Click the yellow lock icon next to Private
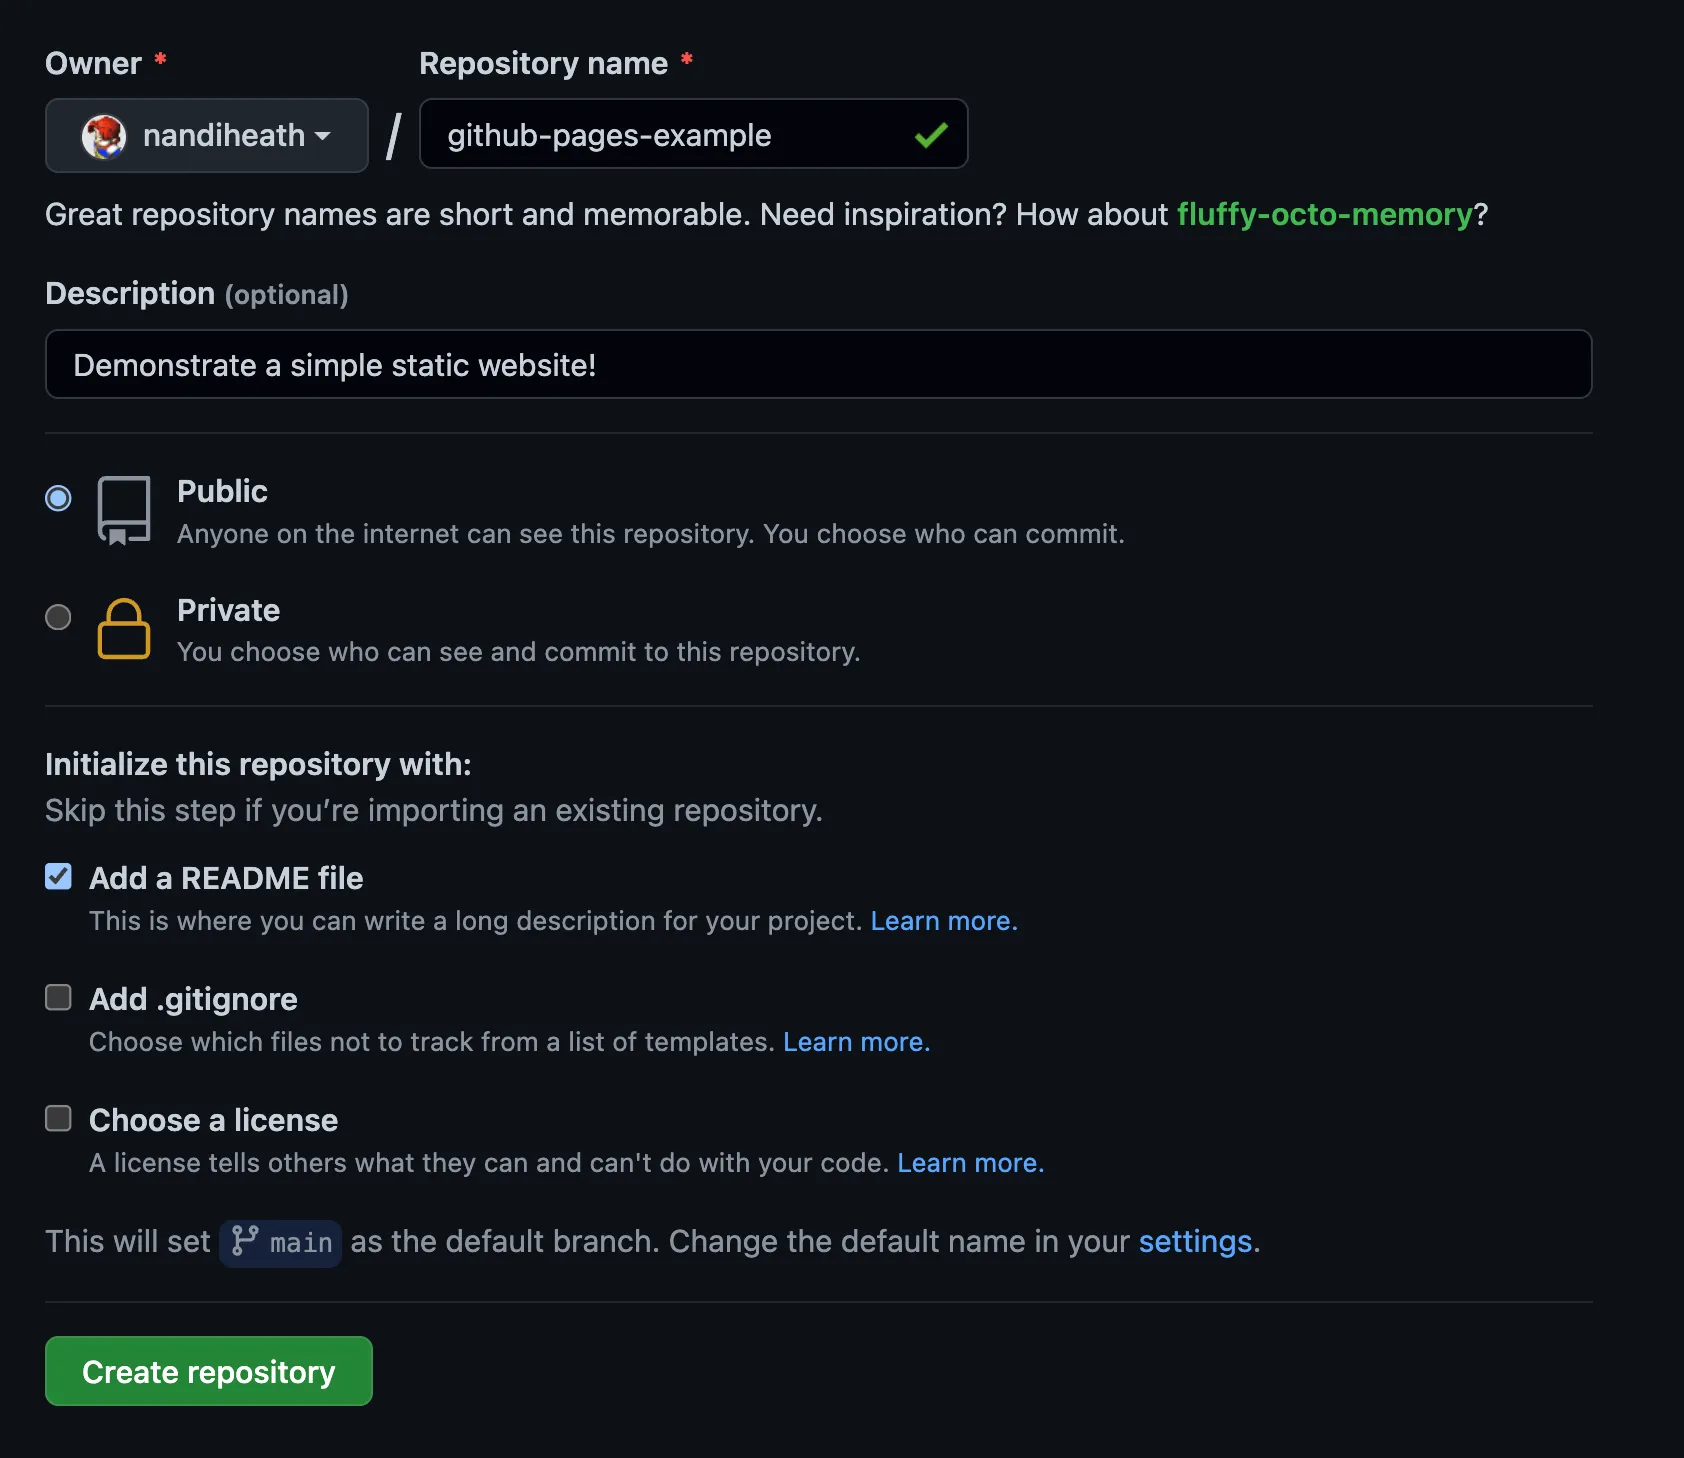Screen dimensions: 1684x1458 tap(123, 629)
